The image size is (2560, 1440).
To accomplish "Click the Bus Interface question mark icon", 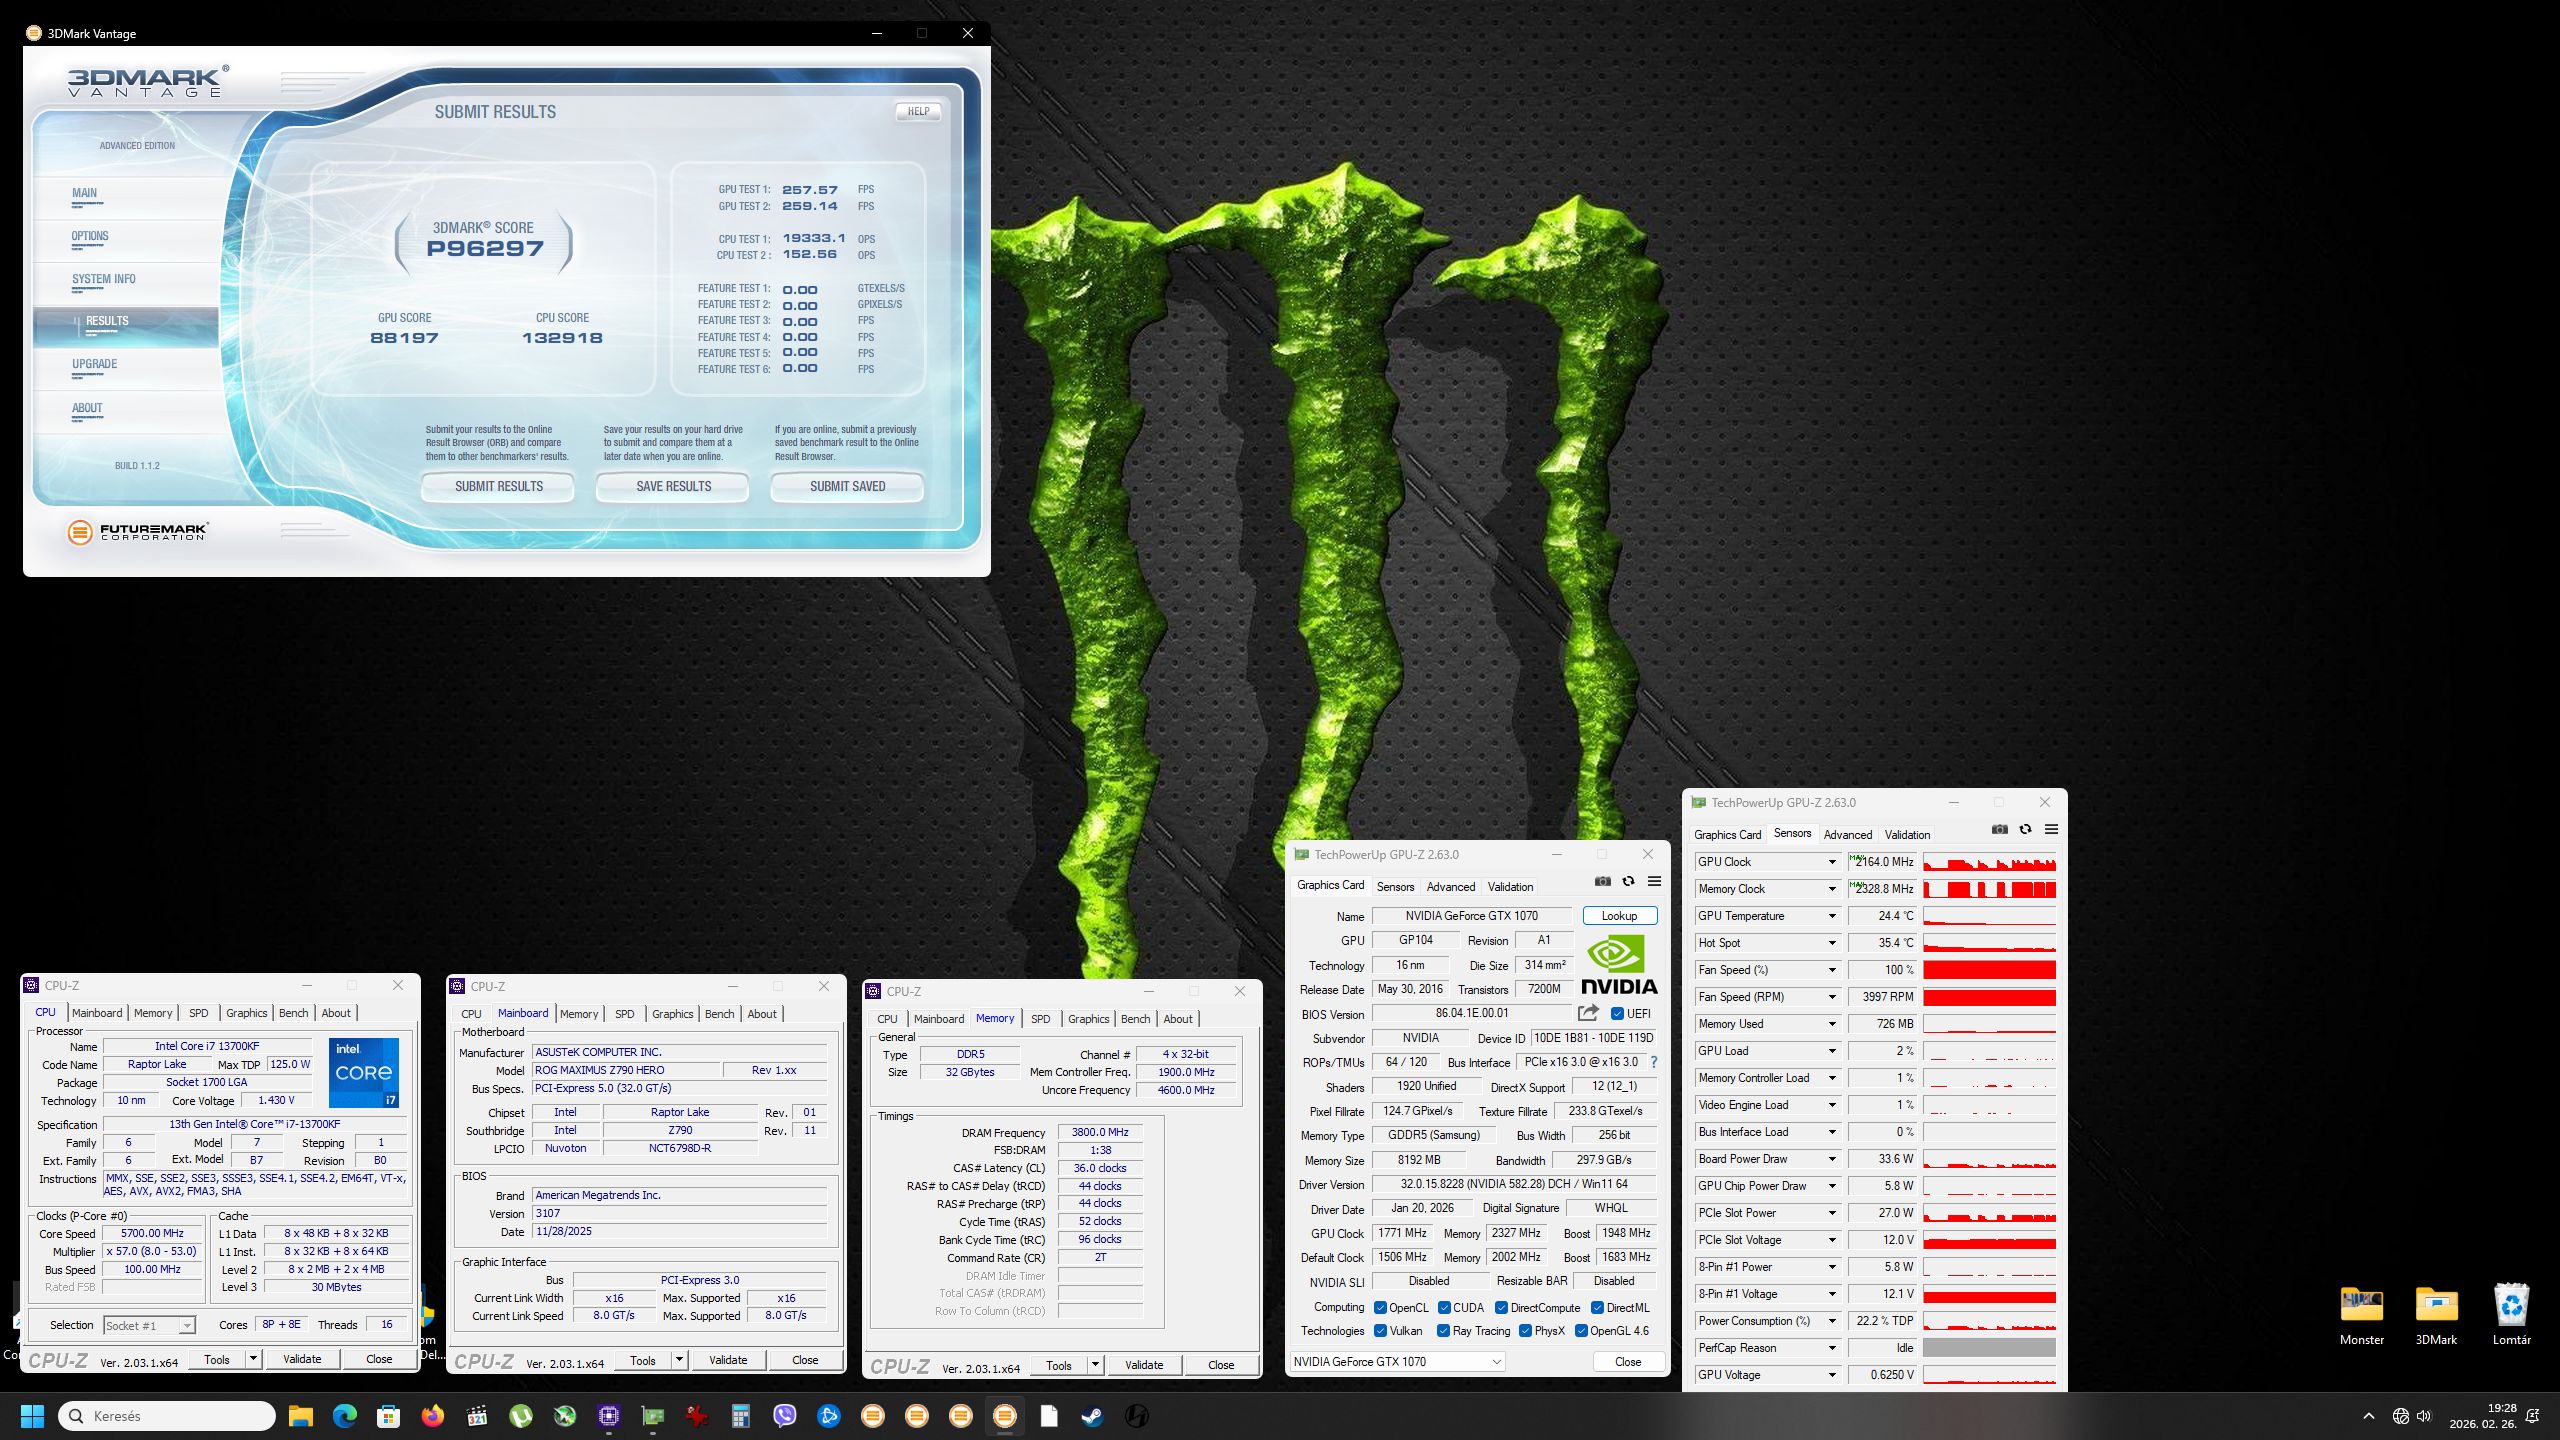I will tap(1653, 1062).
